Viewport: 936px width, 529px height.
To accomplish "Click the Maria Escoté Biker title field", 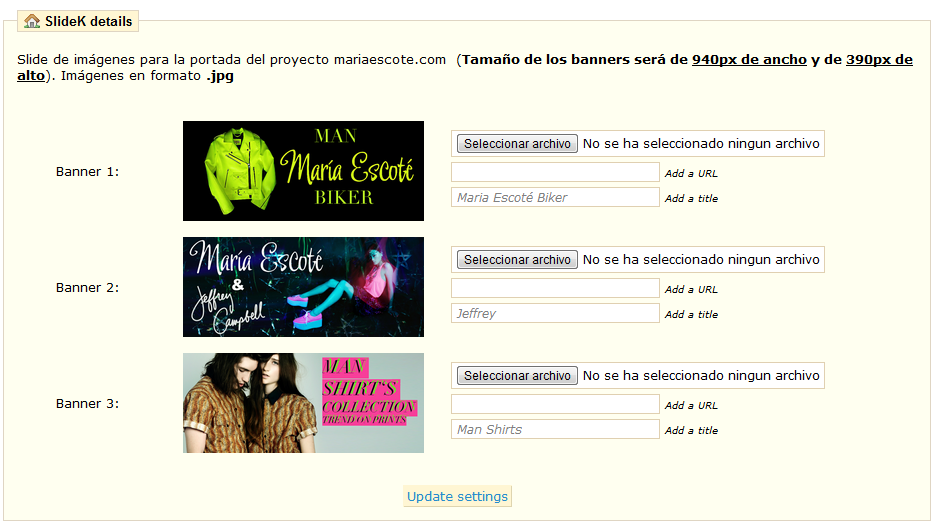I will (555, 198).
